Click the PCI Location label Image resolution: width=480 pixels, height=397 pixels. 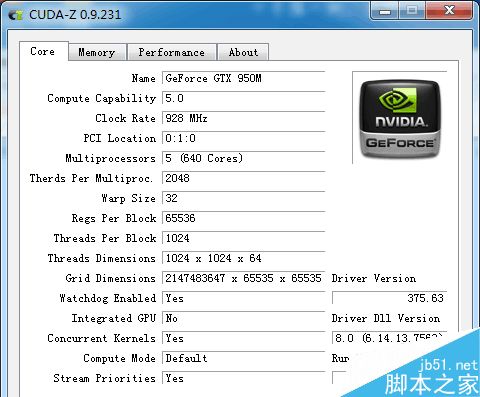coord(120,138)
